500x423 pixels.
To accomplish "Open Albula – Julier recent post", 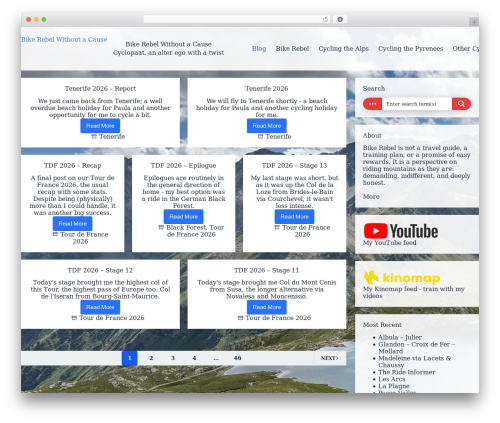I will point(400,337).
